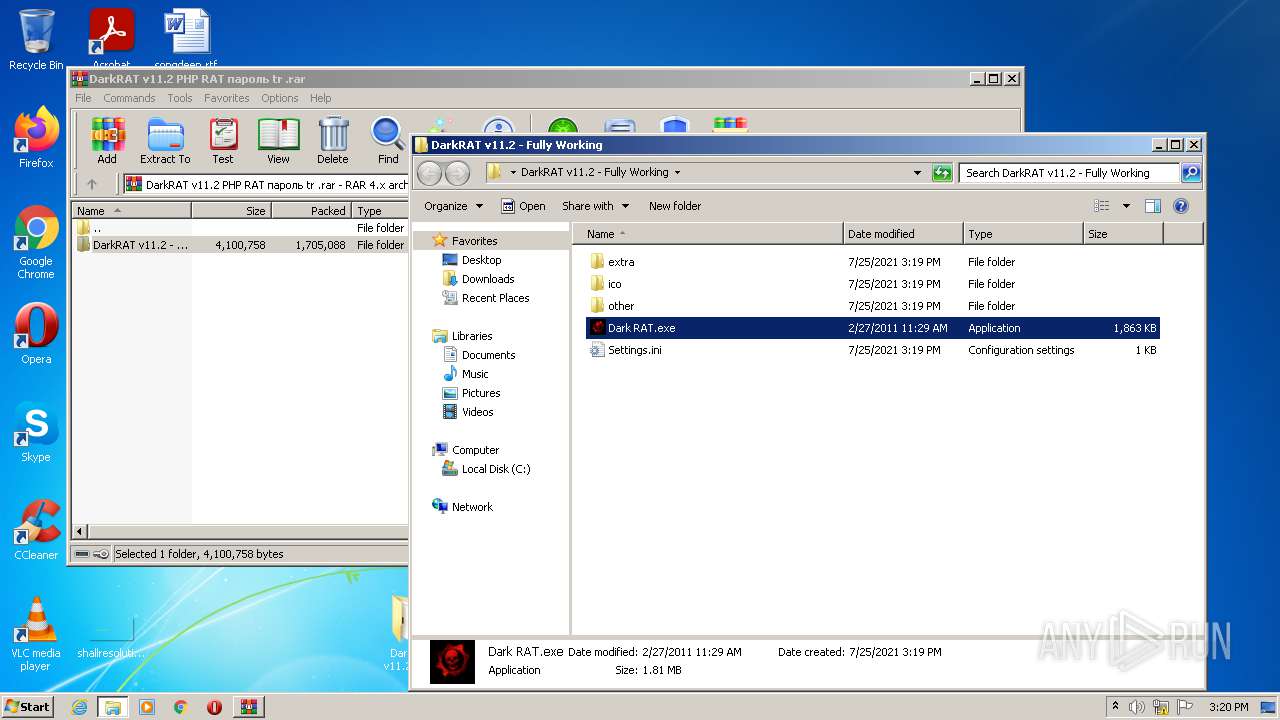1280x720 pixels.
Task: Click the Start button
Action: [27, 706]
